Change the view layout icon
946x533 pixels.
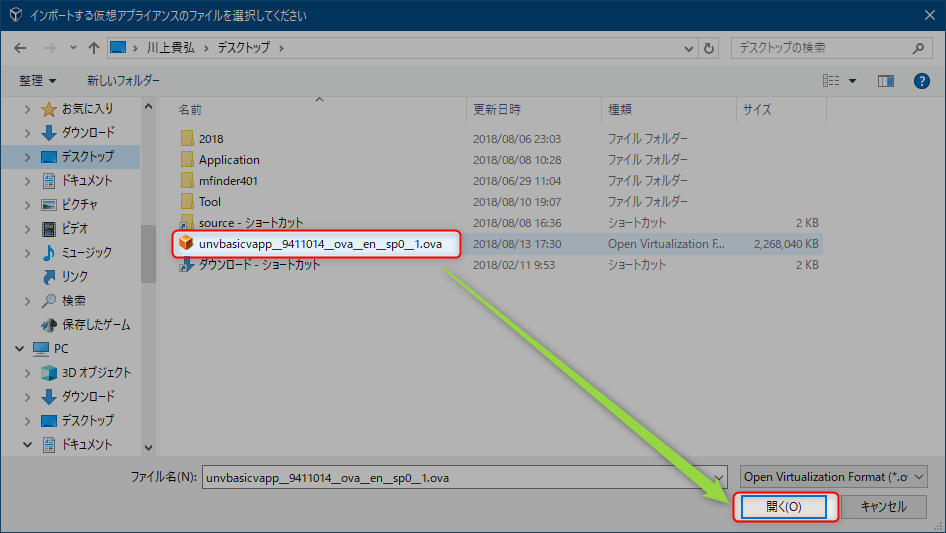pos(831,80)
